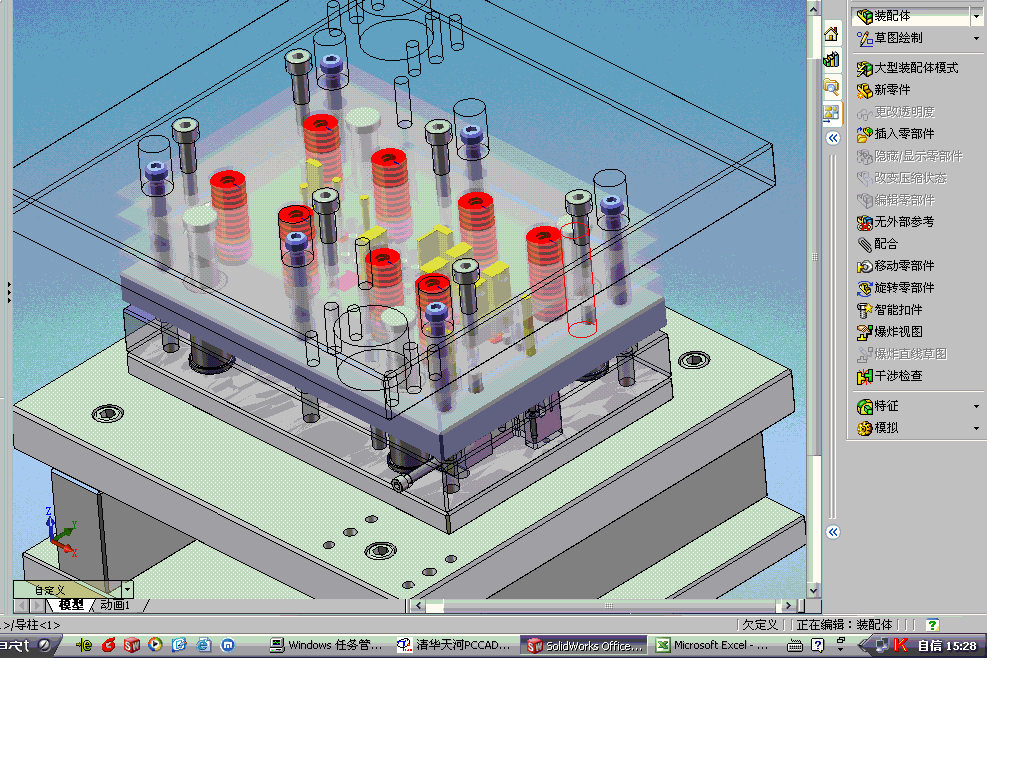Image resolution: width=1024 pixels, height=768 pixels.
Task: Open the house-shaped home tab icon
Action: 831,34
